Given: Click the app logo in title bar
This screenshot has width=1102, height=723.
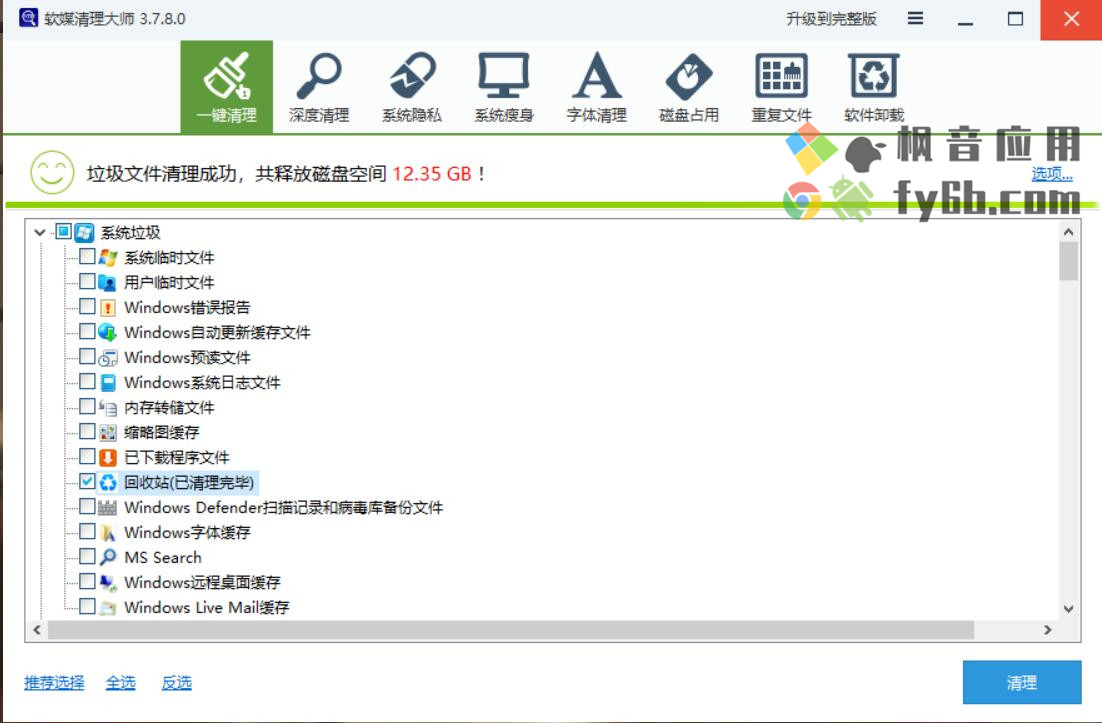Looking at the screenshot, I should point(29,18).
